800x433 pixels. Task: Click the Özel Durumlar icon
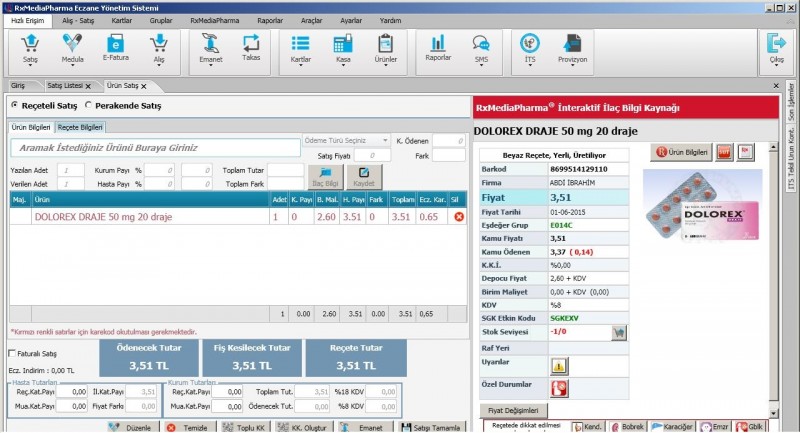point(559,386)
